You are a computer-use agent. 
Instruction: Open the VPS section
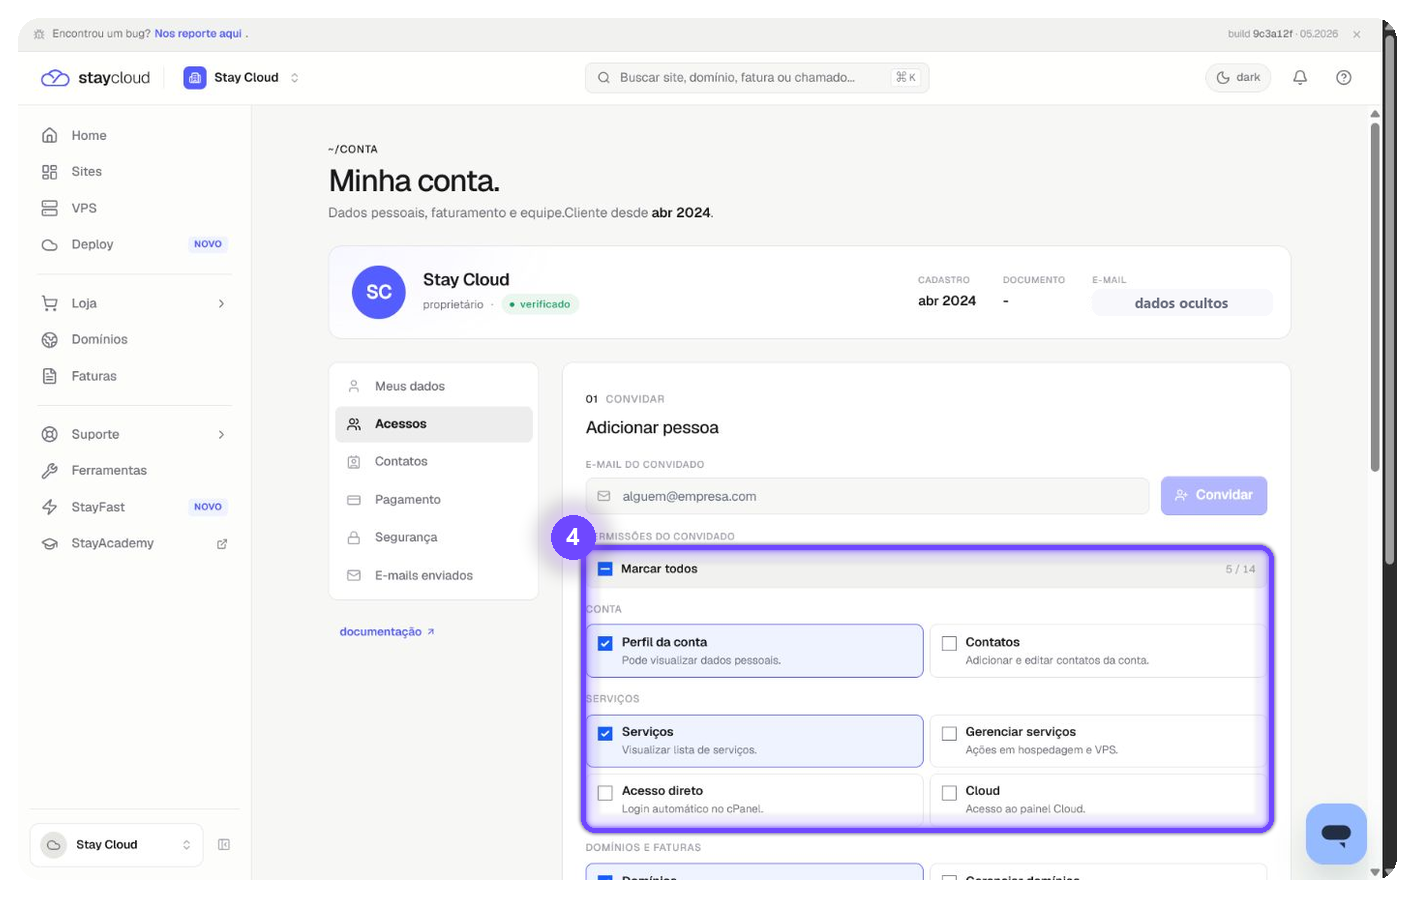[x=134, y=208]
